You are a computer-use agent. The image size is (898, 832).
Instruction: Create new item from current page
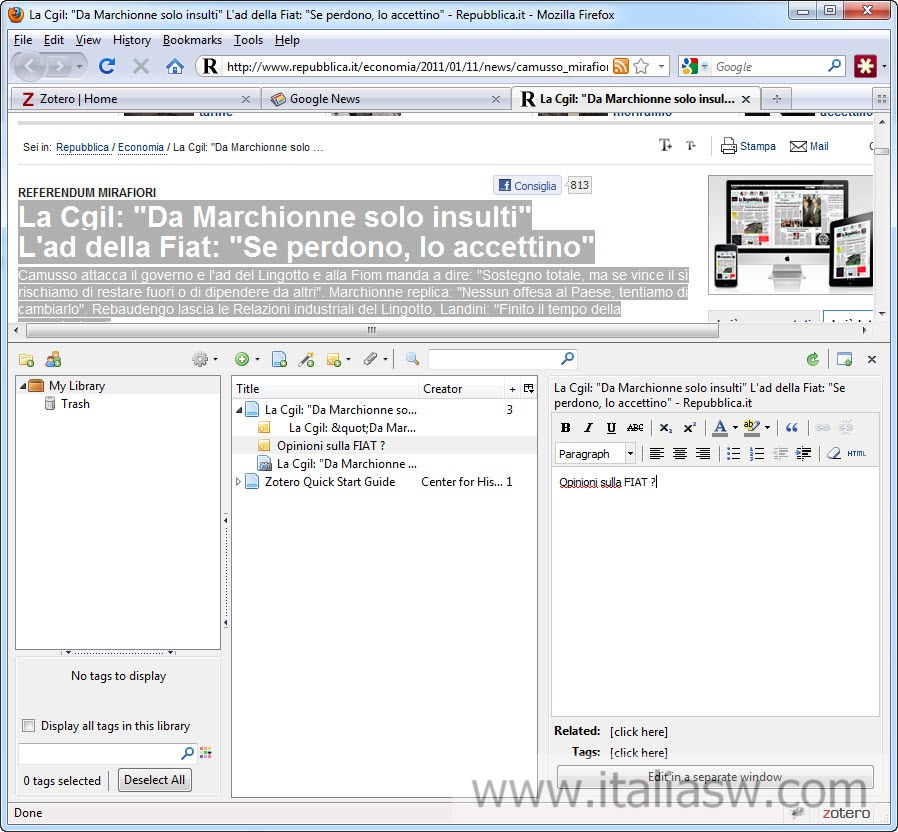[x=279, y=359]
